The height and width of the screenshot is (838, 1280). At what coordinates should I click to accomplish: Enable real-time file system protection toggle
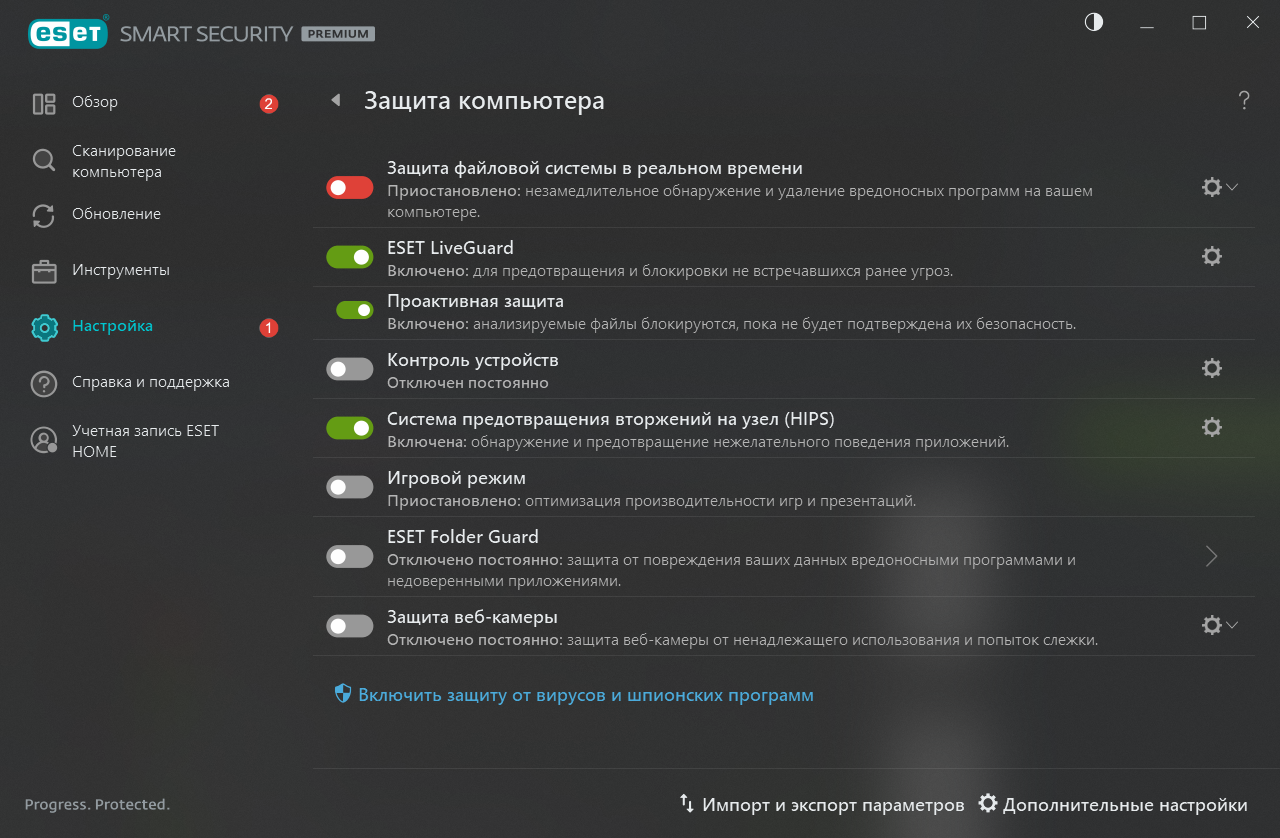tap(349, 187)
